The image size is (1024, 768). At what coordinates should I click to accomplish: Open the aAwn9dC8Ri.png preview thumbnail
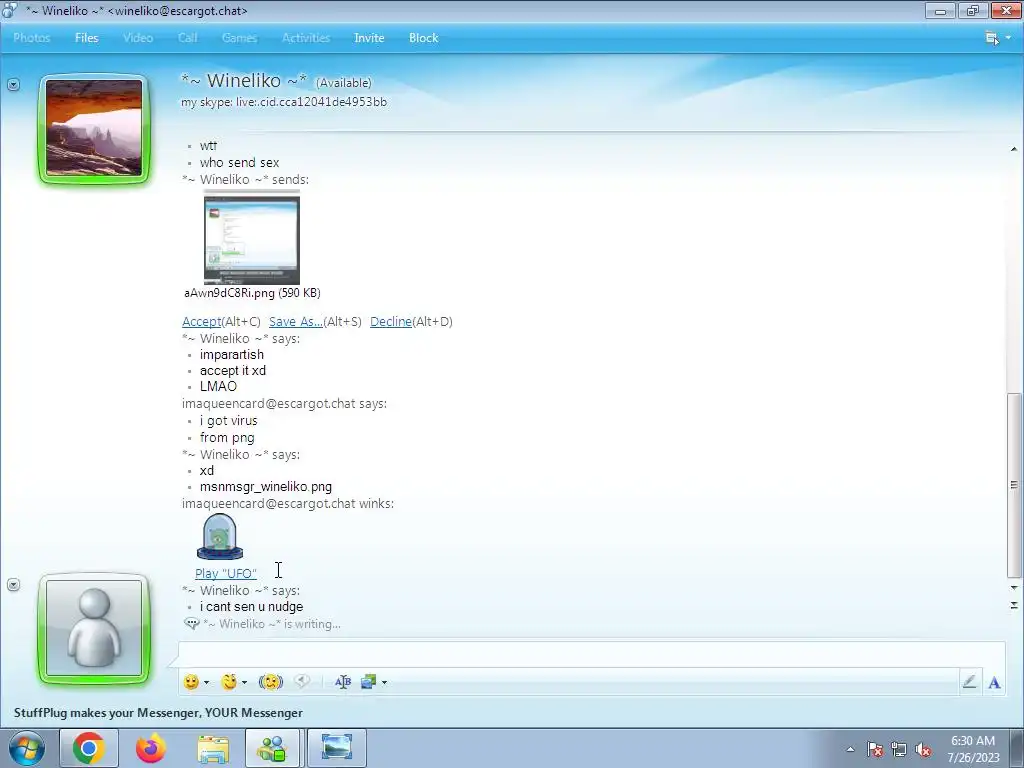pyautogui.click(x=251, y=239)
